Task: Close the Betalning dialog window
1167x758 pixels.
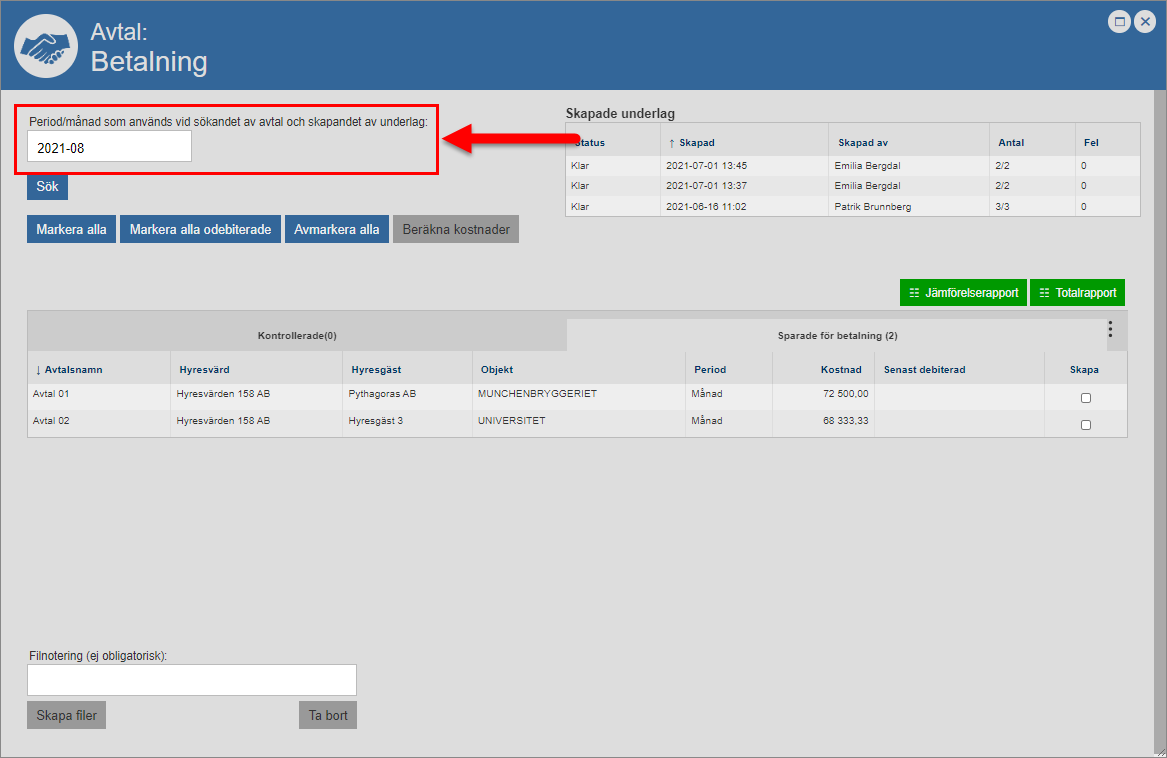Action: 1144,21
